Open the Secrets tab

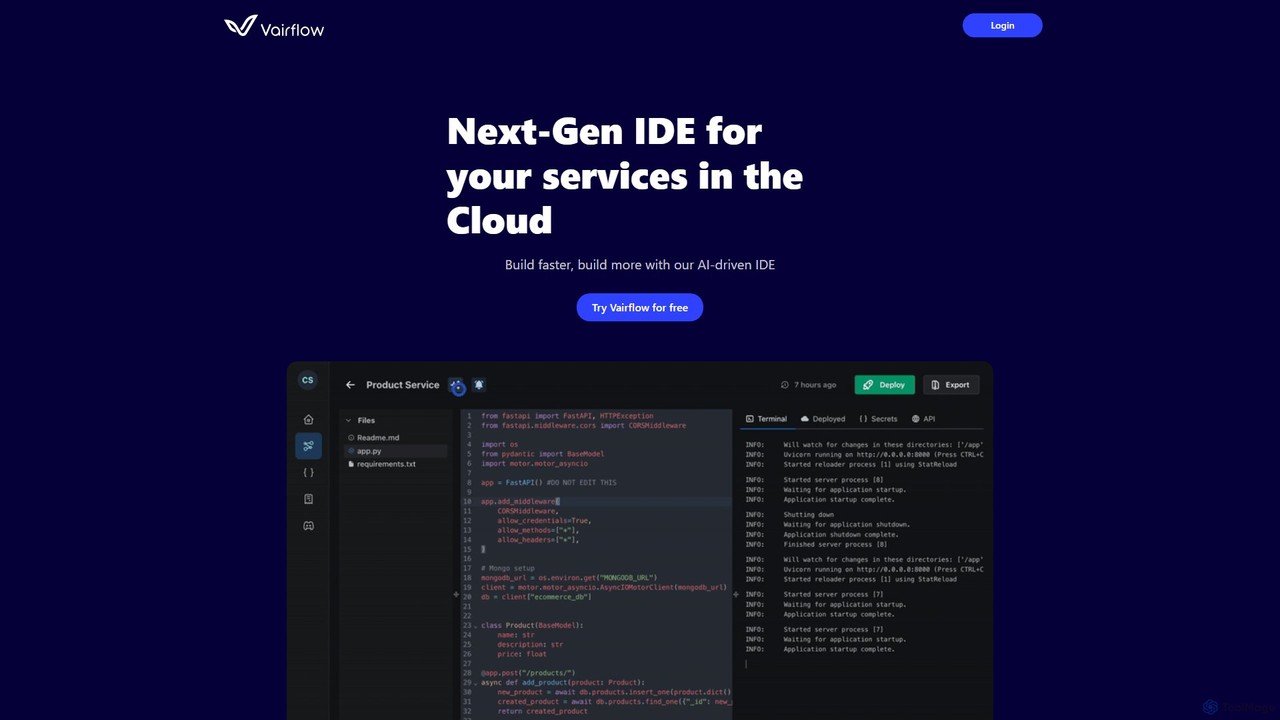click(x=878, y=419)
